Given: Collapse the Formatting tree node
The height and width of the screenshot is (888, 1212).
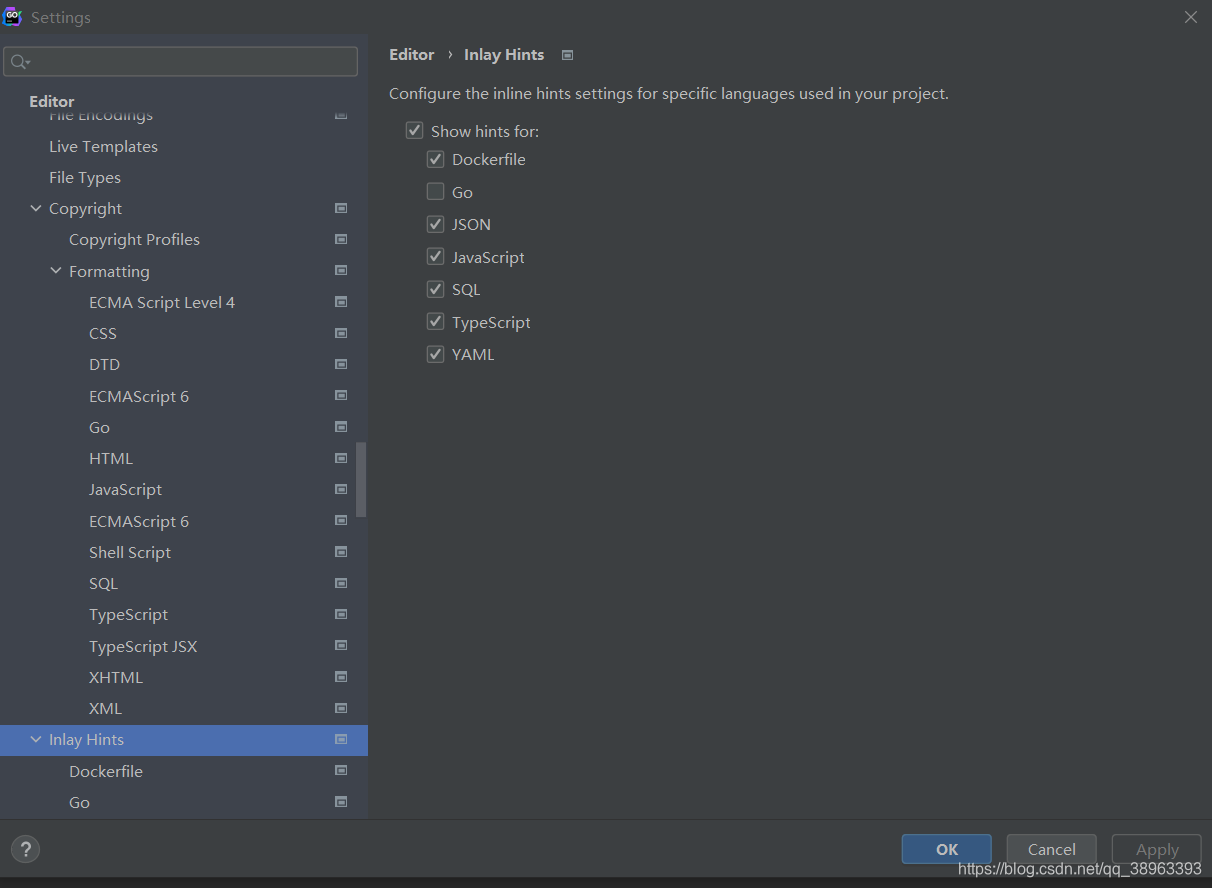Looking at the screenshot, I should (56, 271).
